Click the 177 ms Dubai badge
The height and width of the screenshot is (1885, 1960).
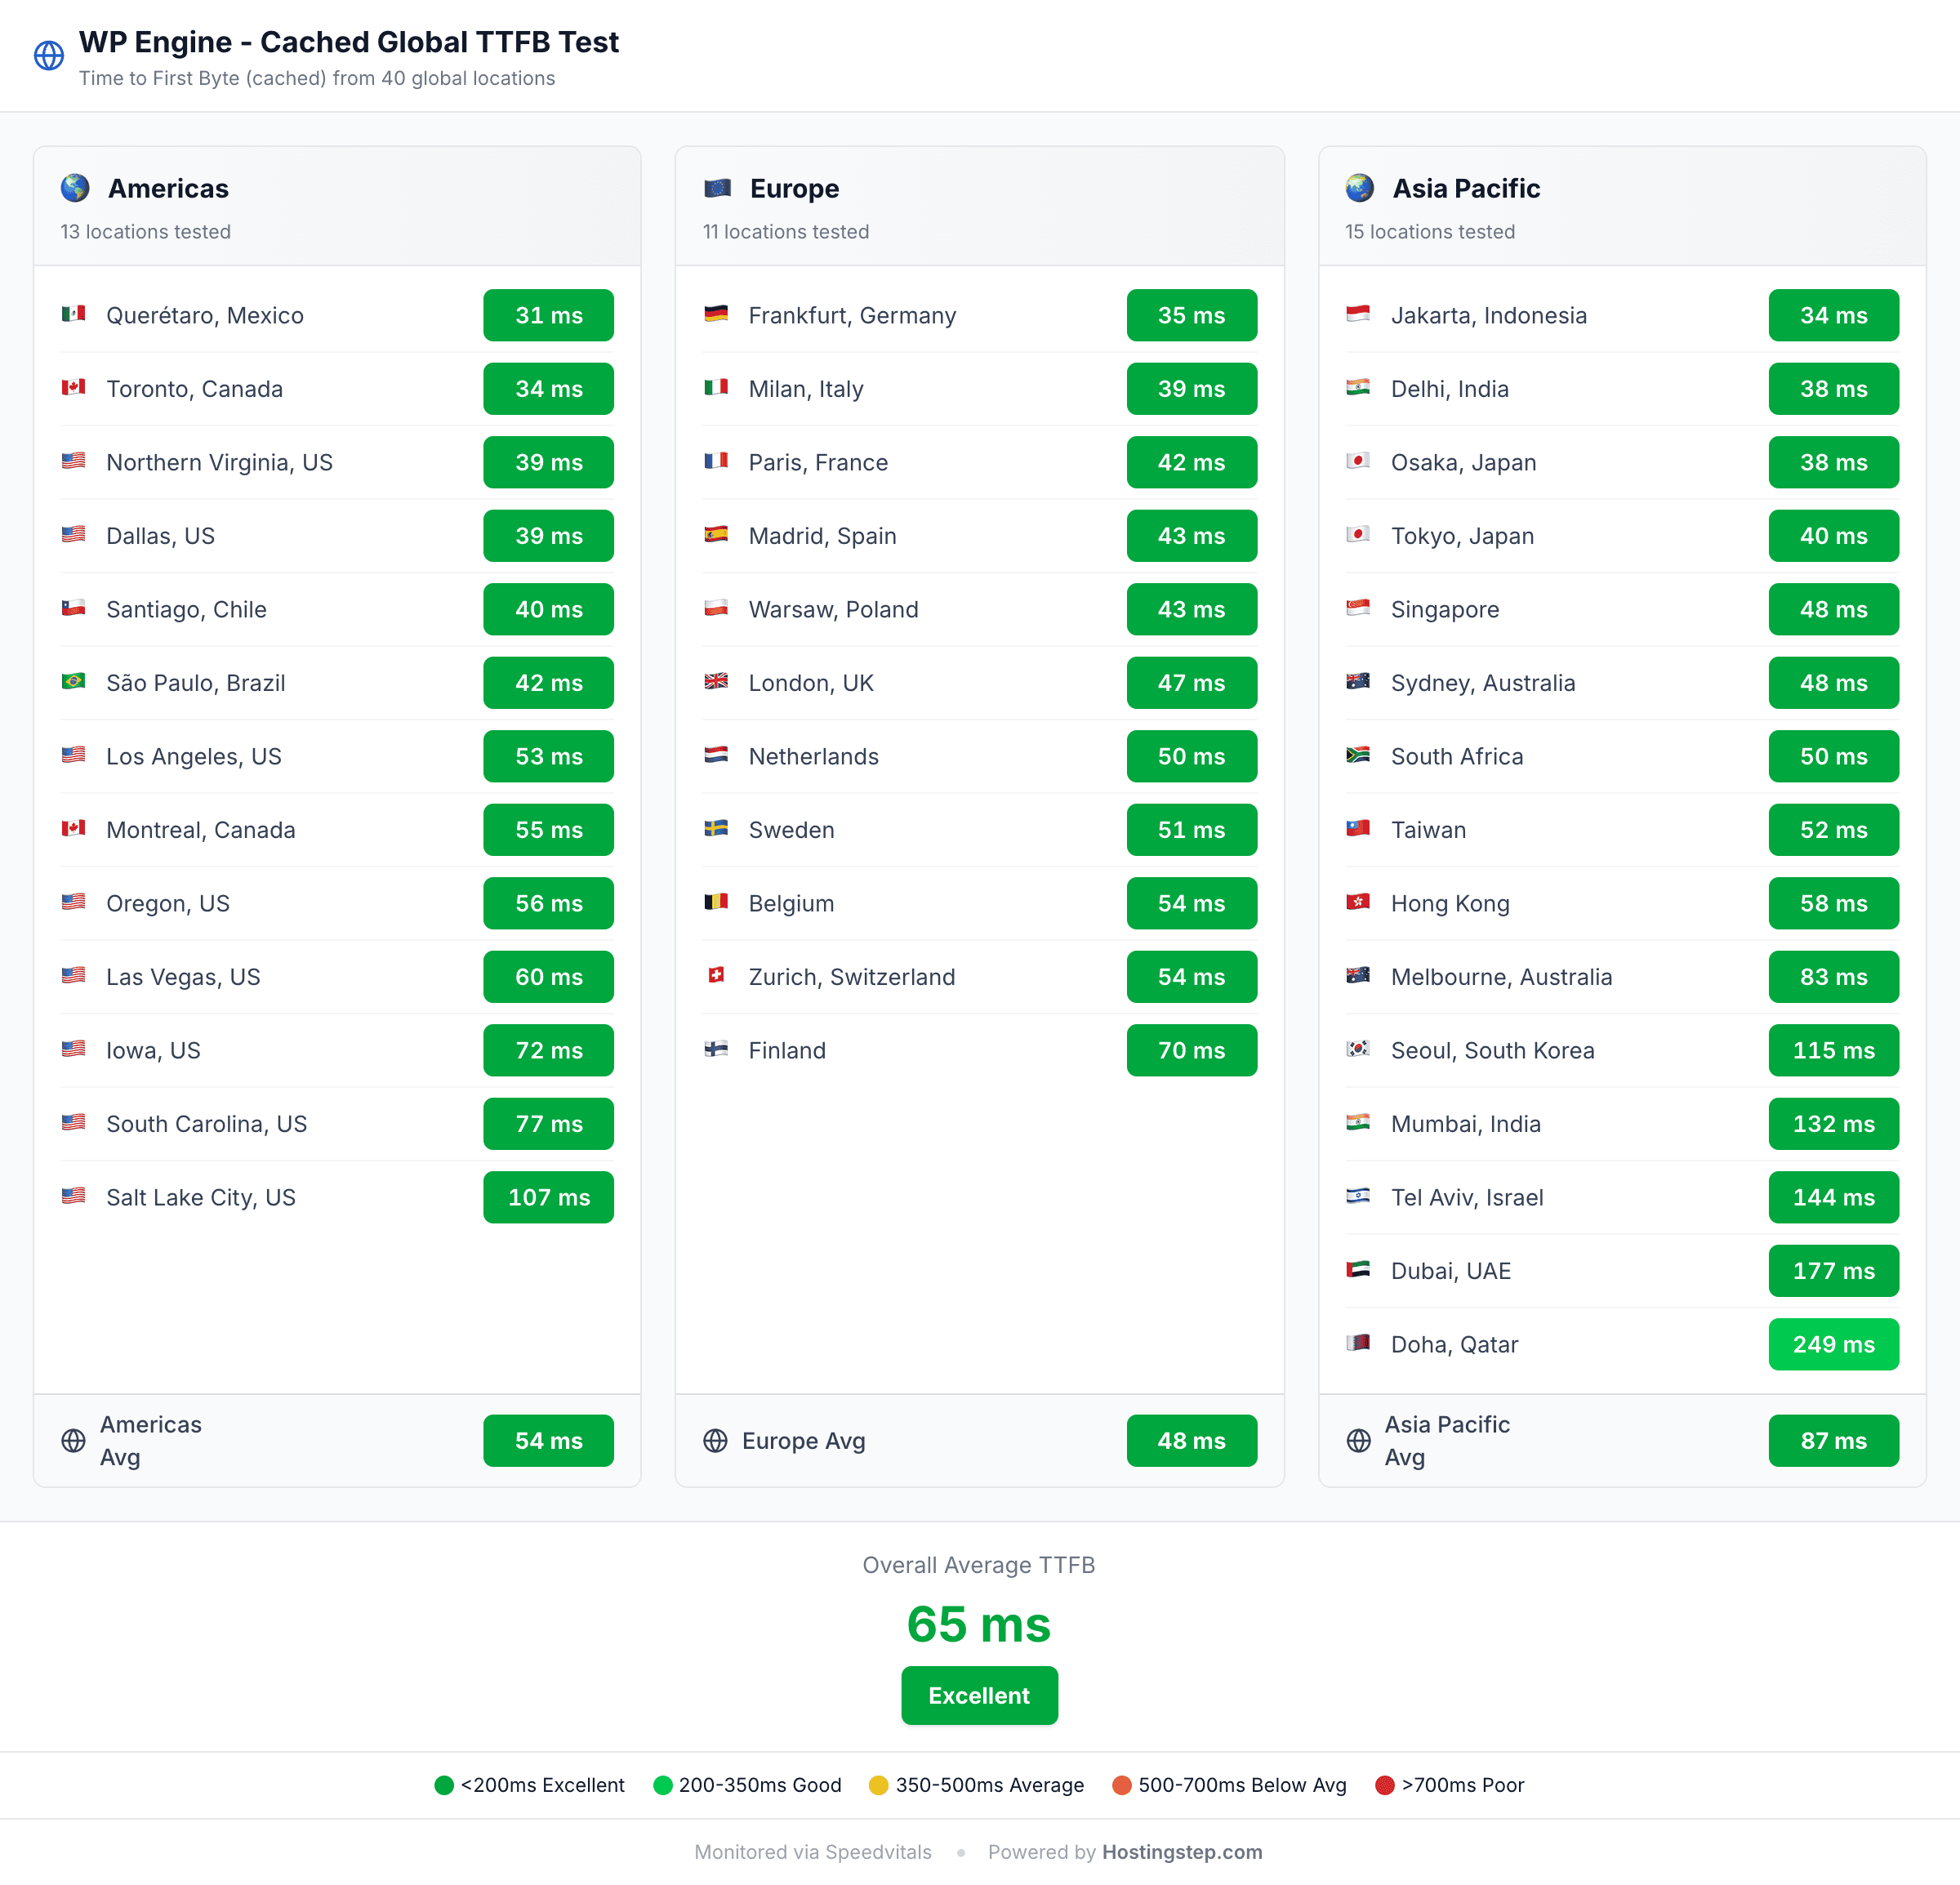point(1833,1271)
